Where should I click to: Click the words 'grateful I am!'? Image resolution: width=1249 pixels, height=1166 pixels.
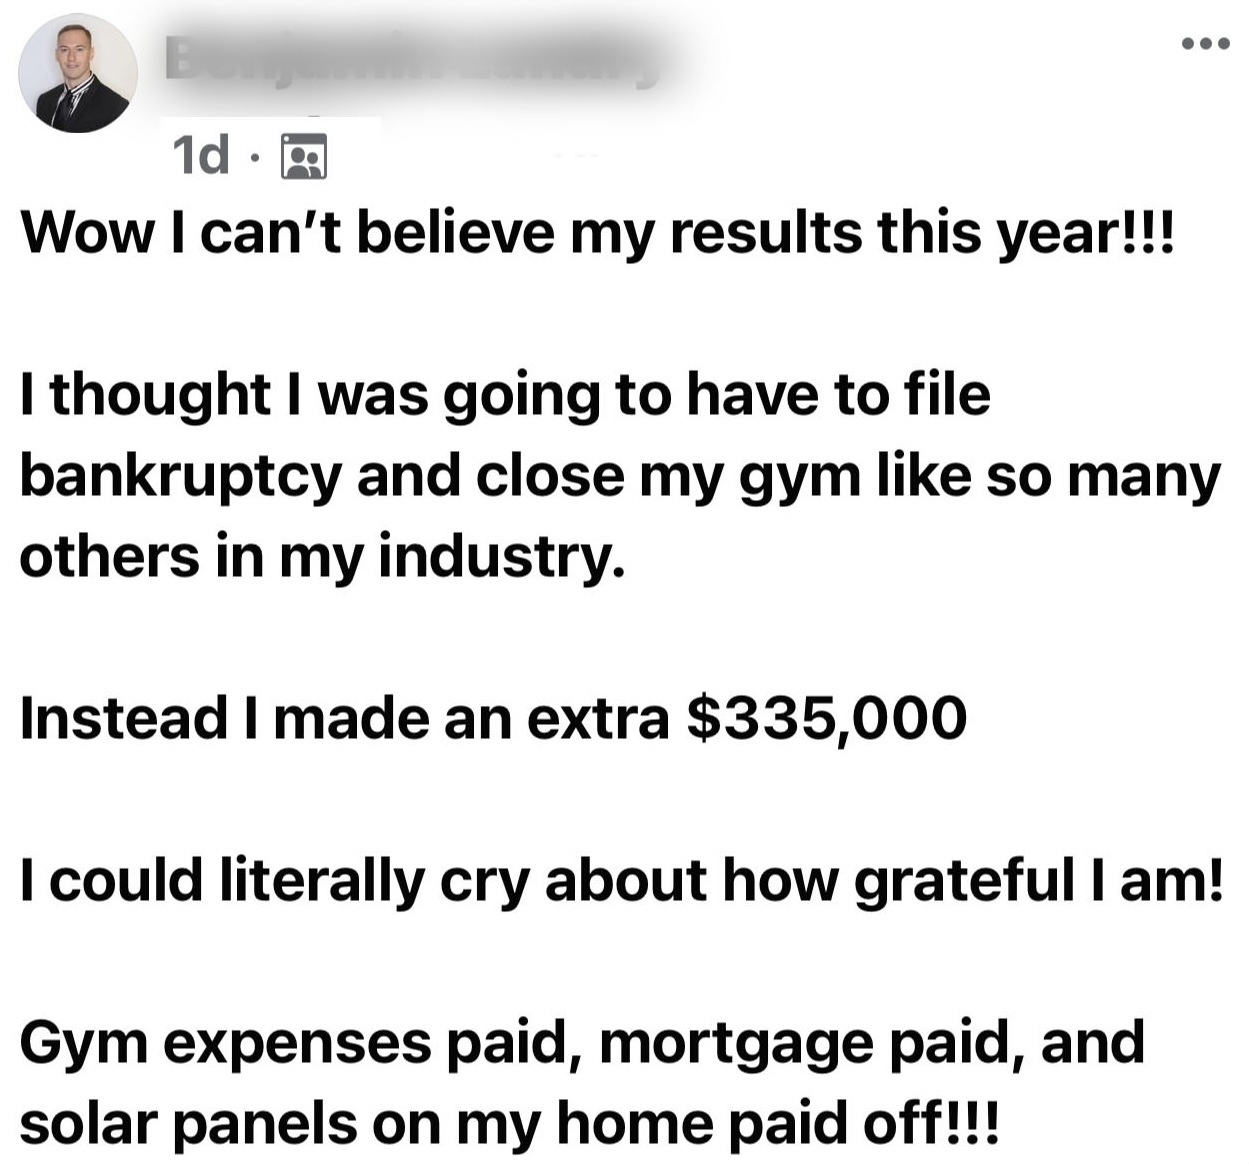1039,881
